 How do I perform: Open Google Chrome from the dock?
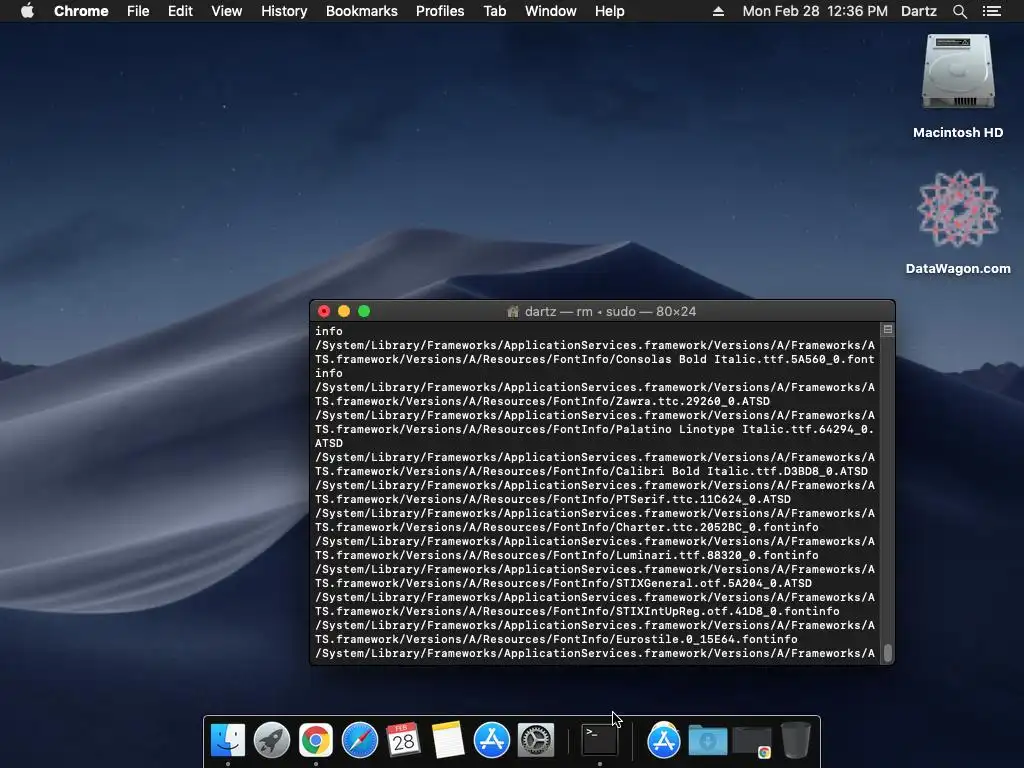point(315,741)
